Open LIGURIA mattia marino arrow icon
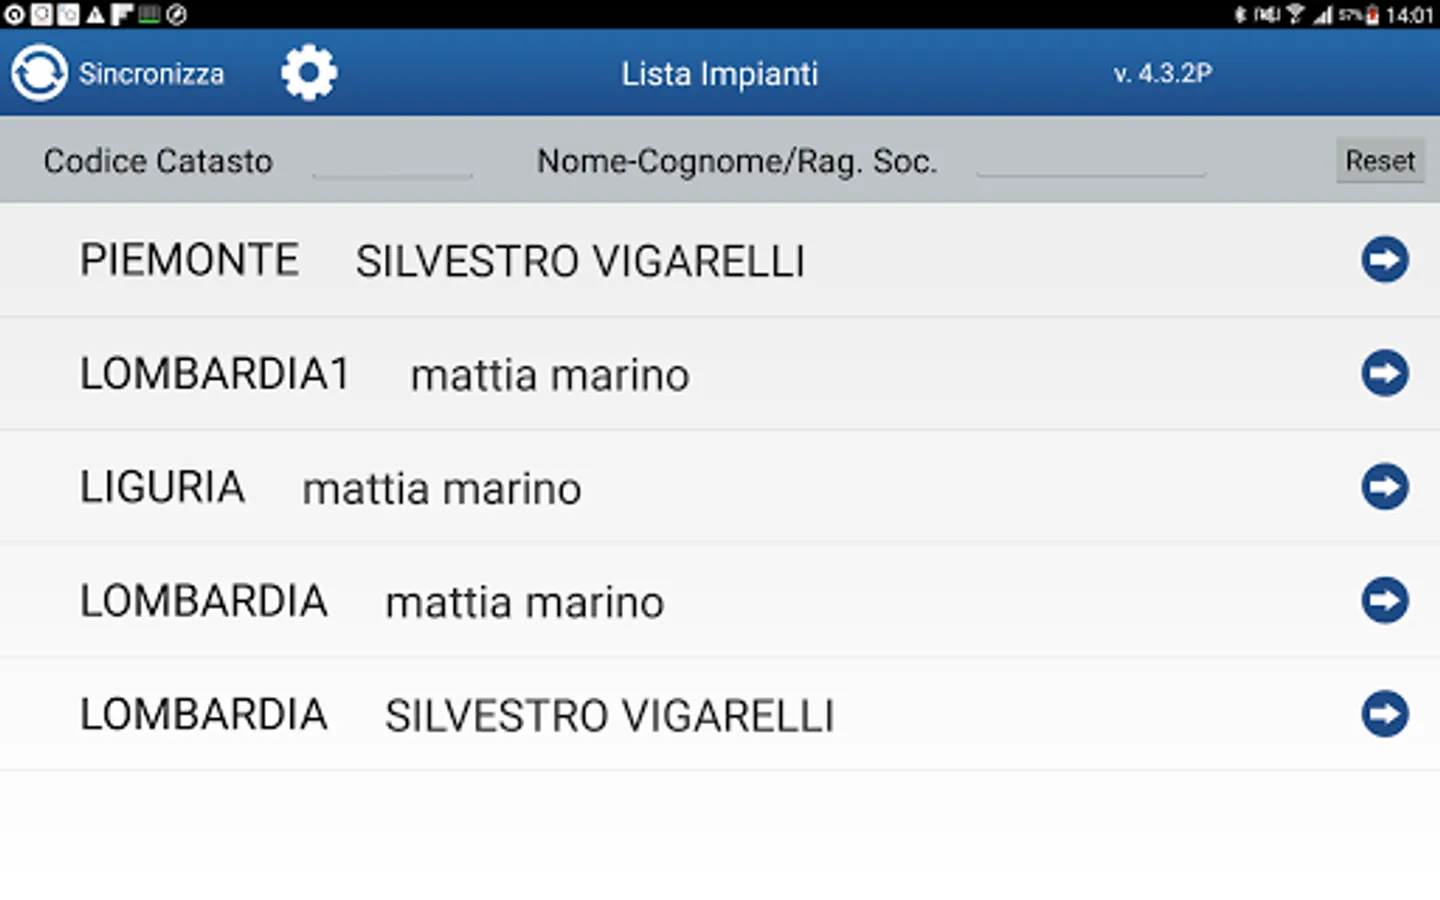 (1384, 487)
